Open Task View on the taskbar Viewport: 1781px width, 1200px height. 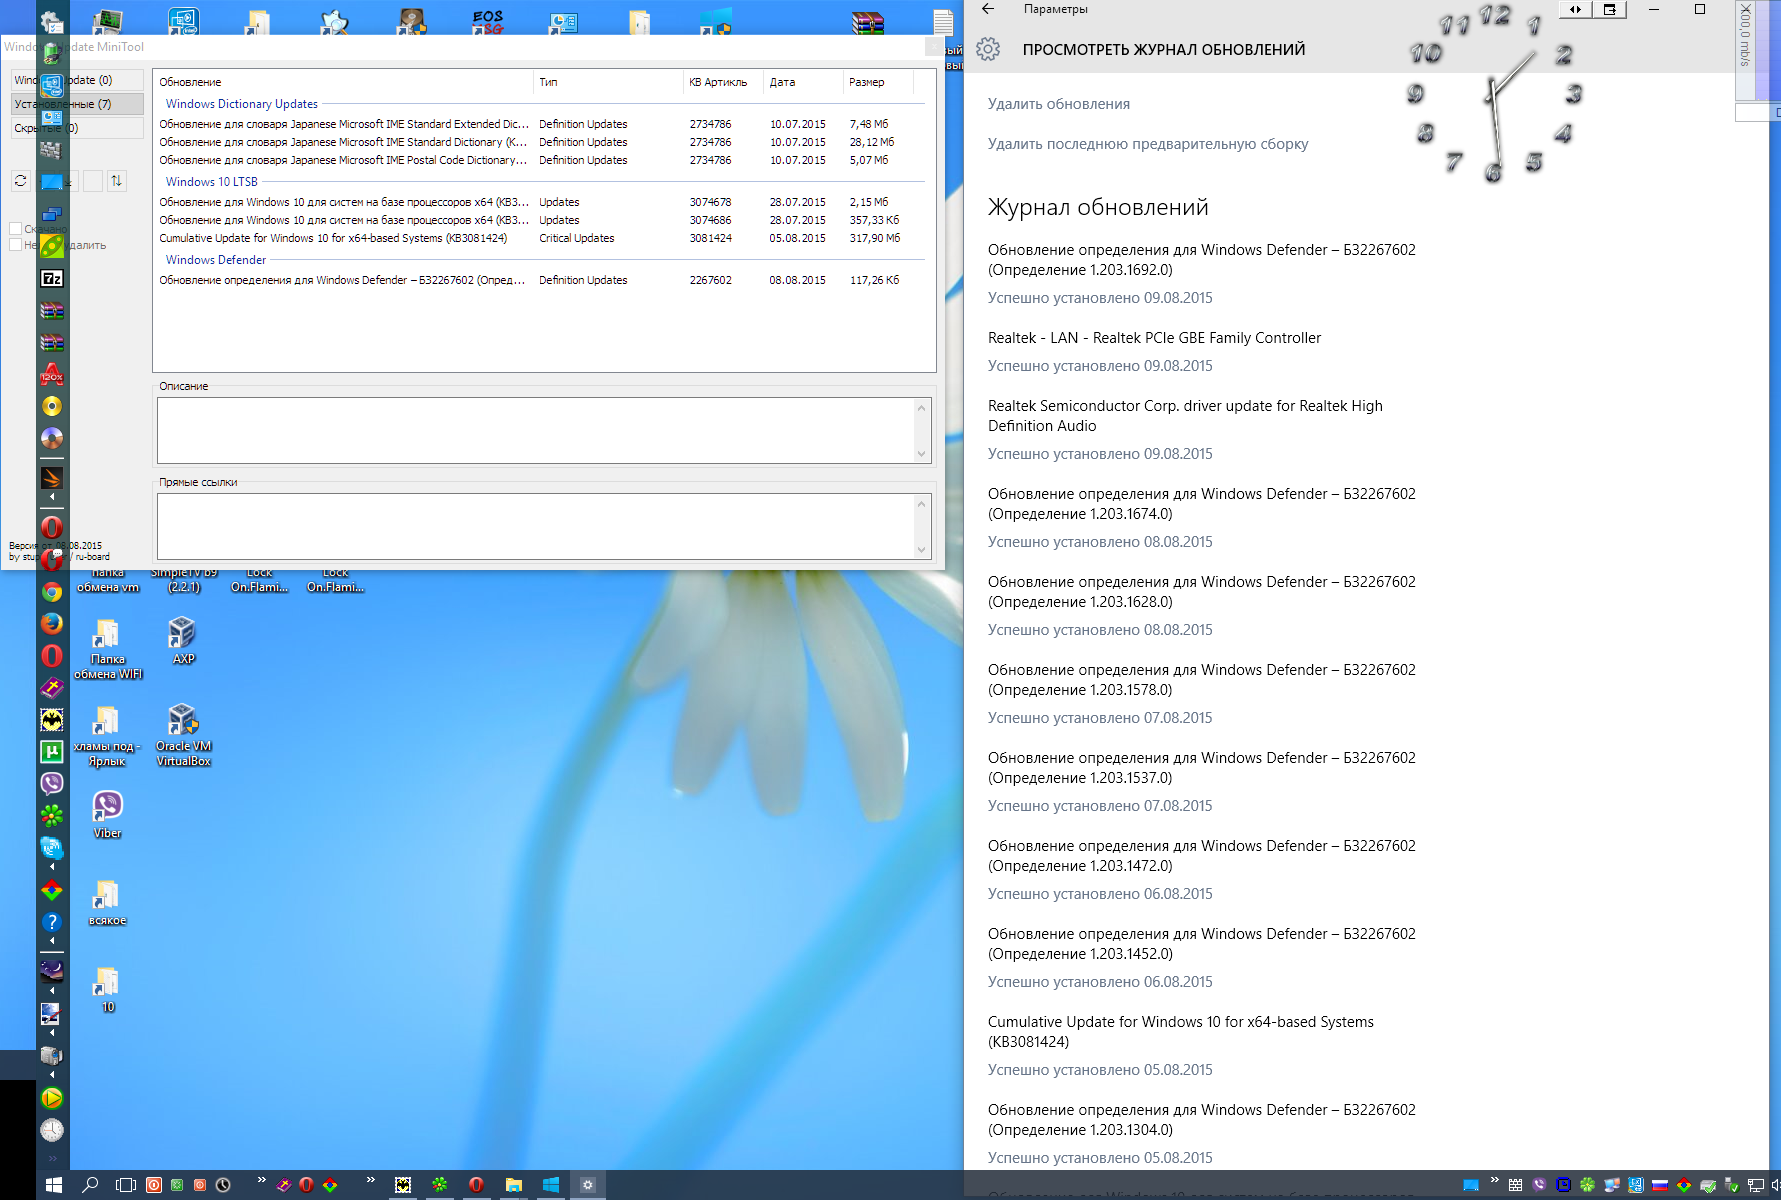(125, 1185)
